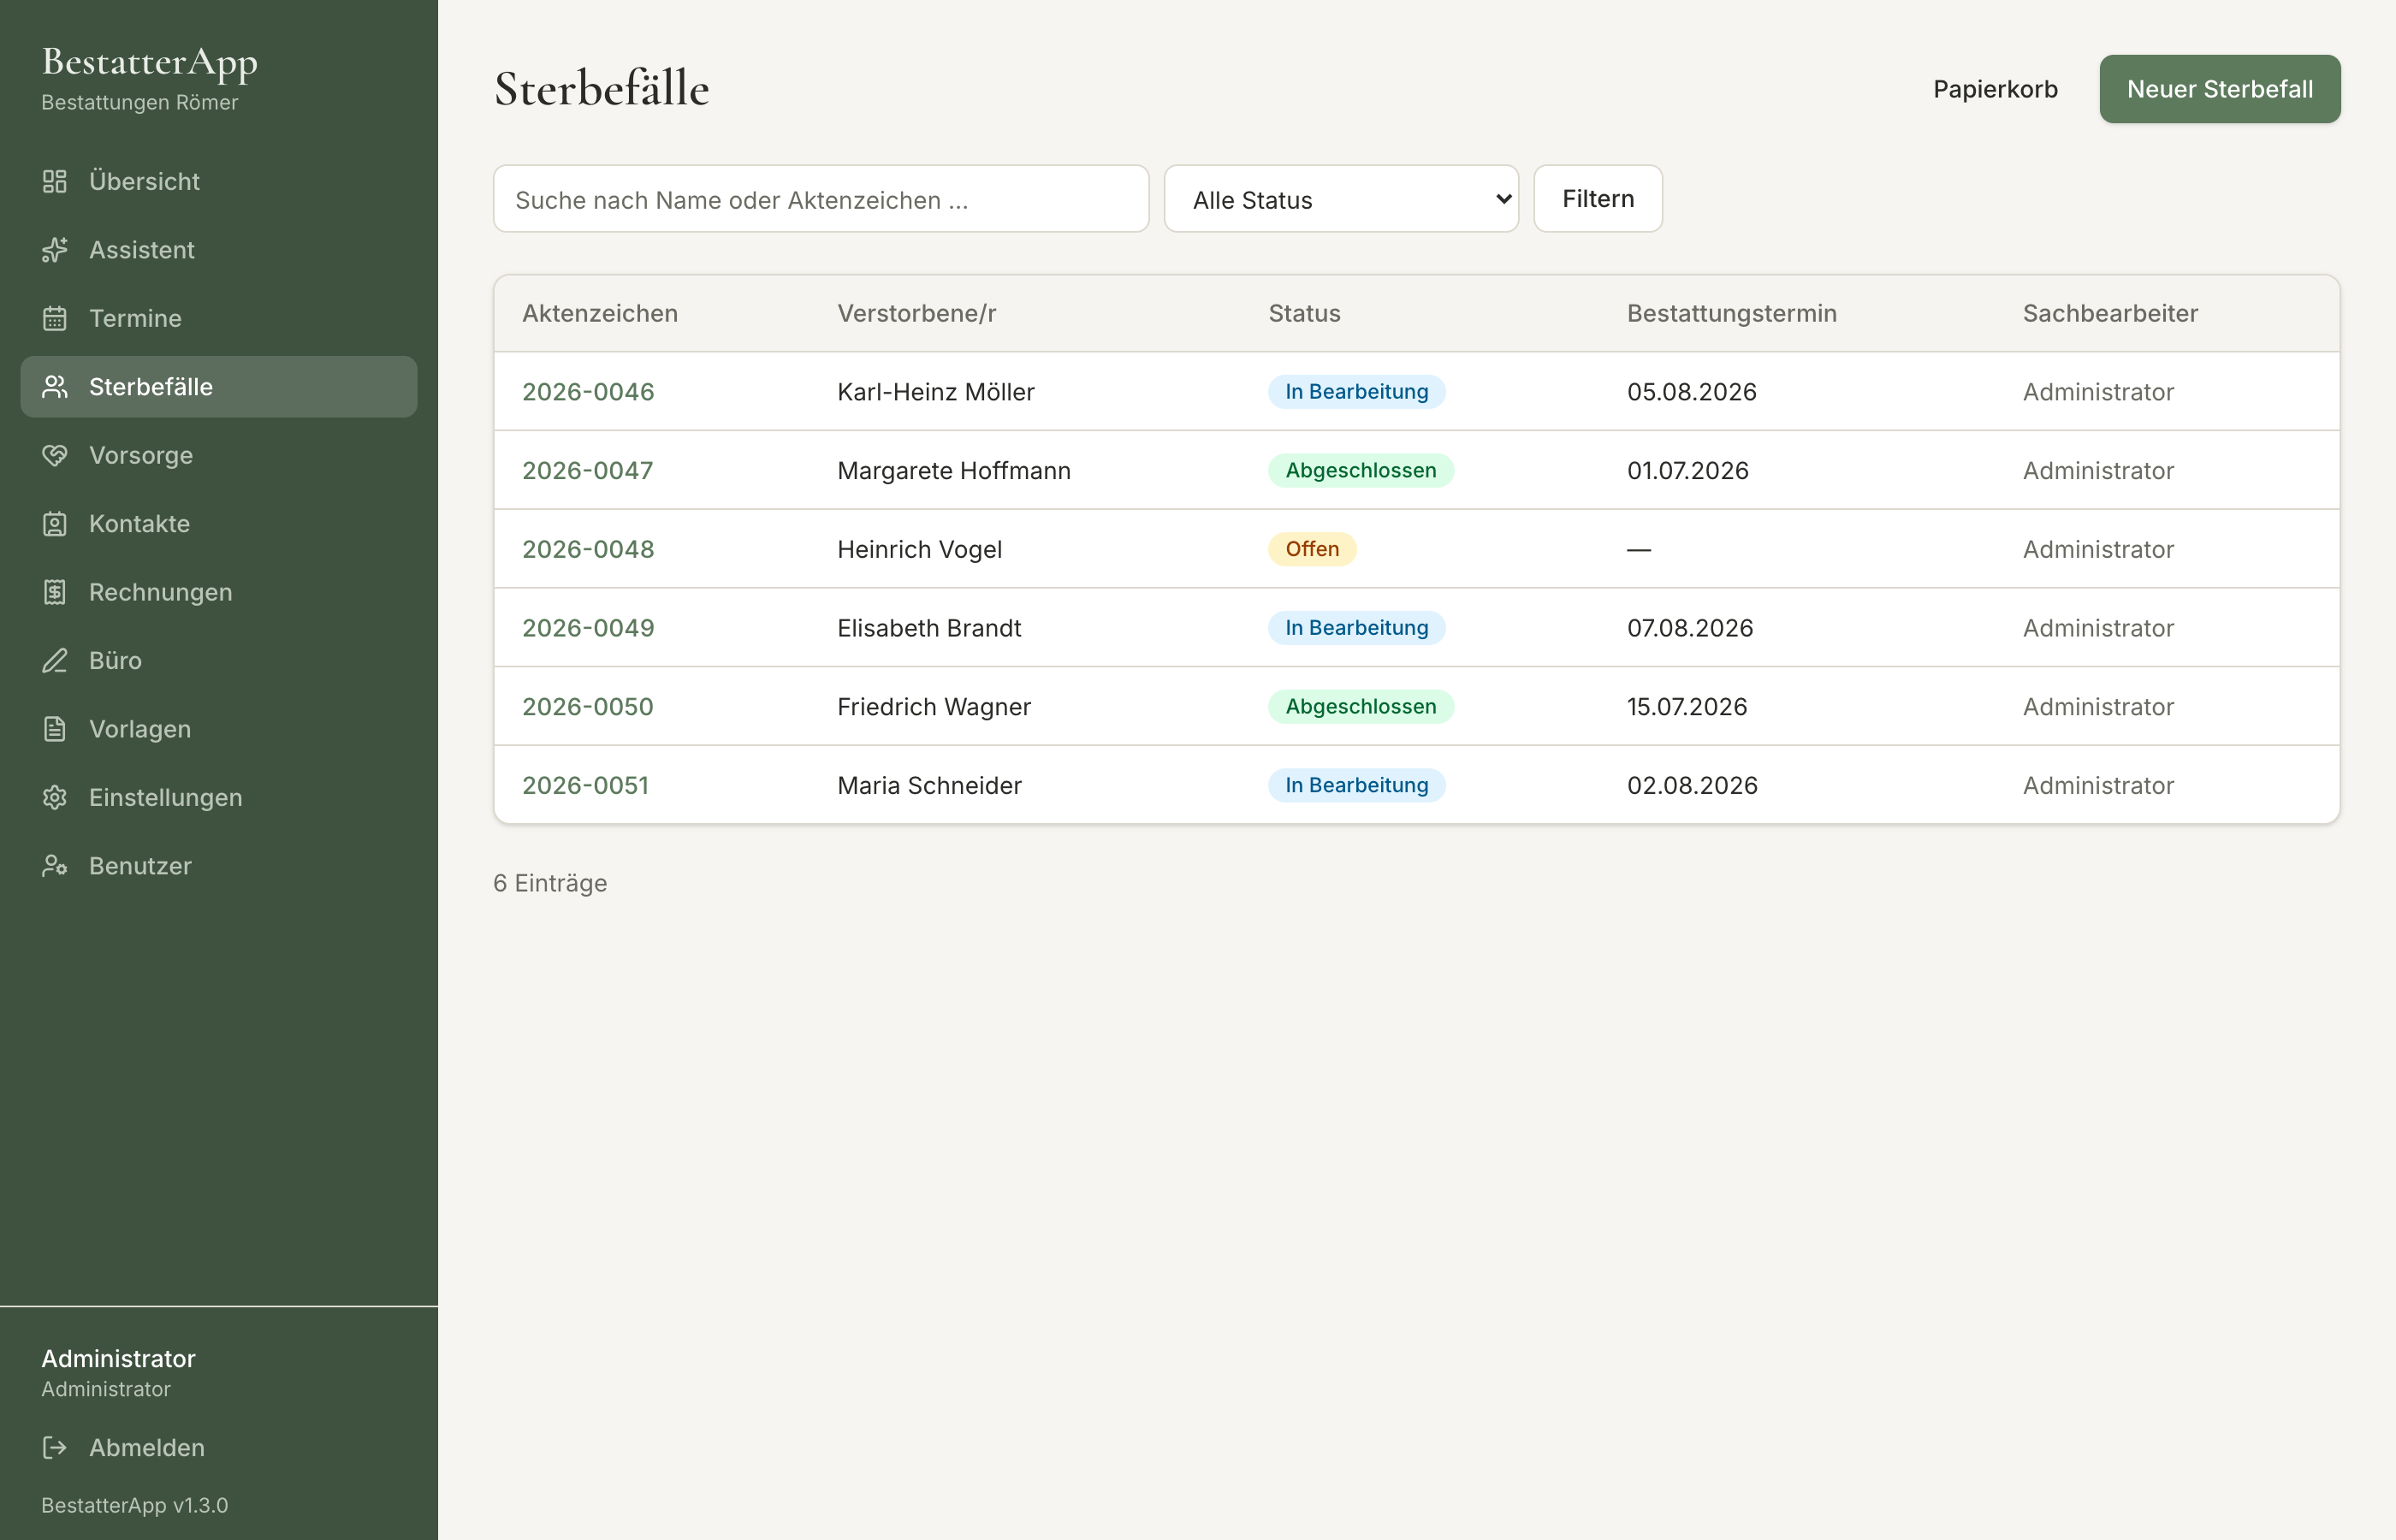Click the Aktenzeichen column header
Screen dimensions: 2396x1540
coord(600,313)
